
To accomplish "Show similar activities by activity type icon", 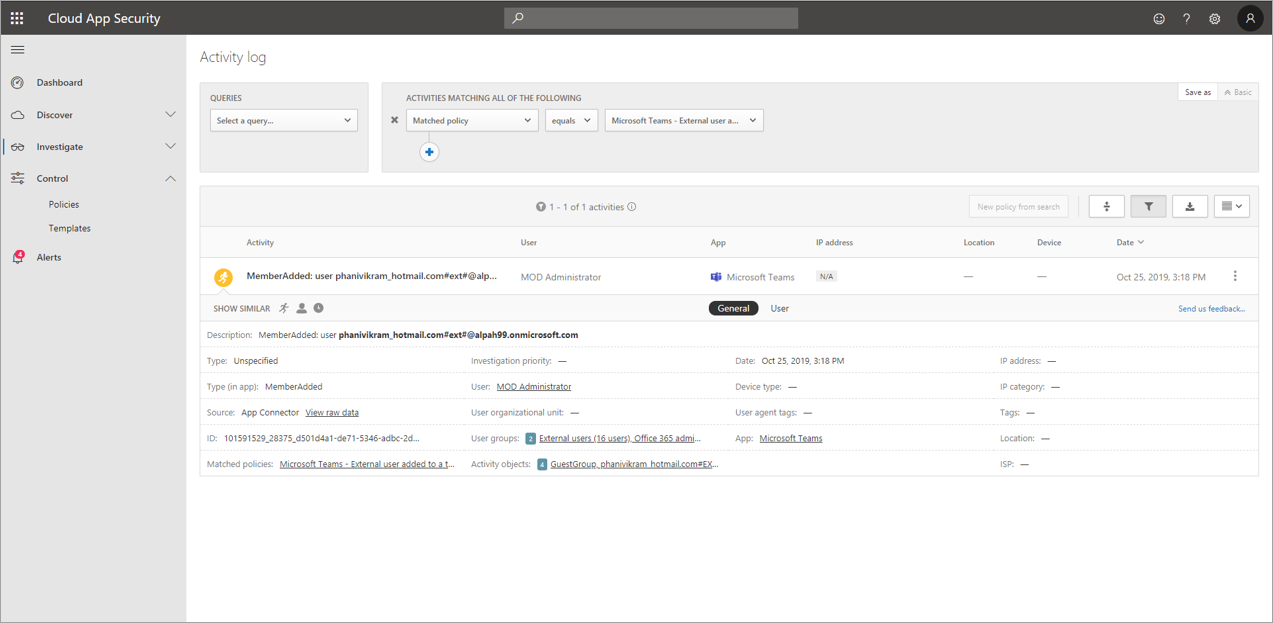I will (284, 308).
